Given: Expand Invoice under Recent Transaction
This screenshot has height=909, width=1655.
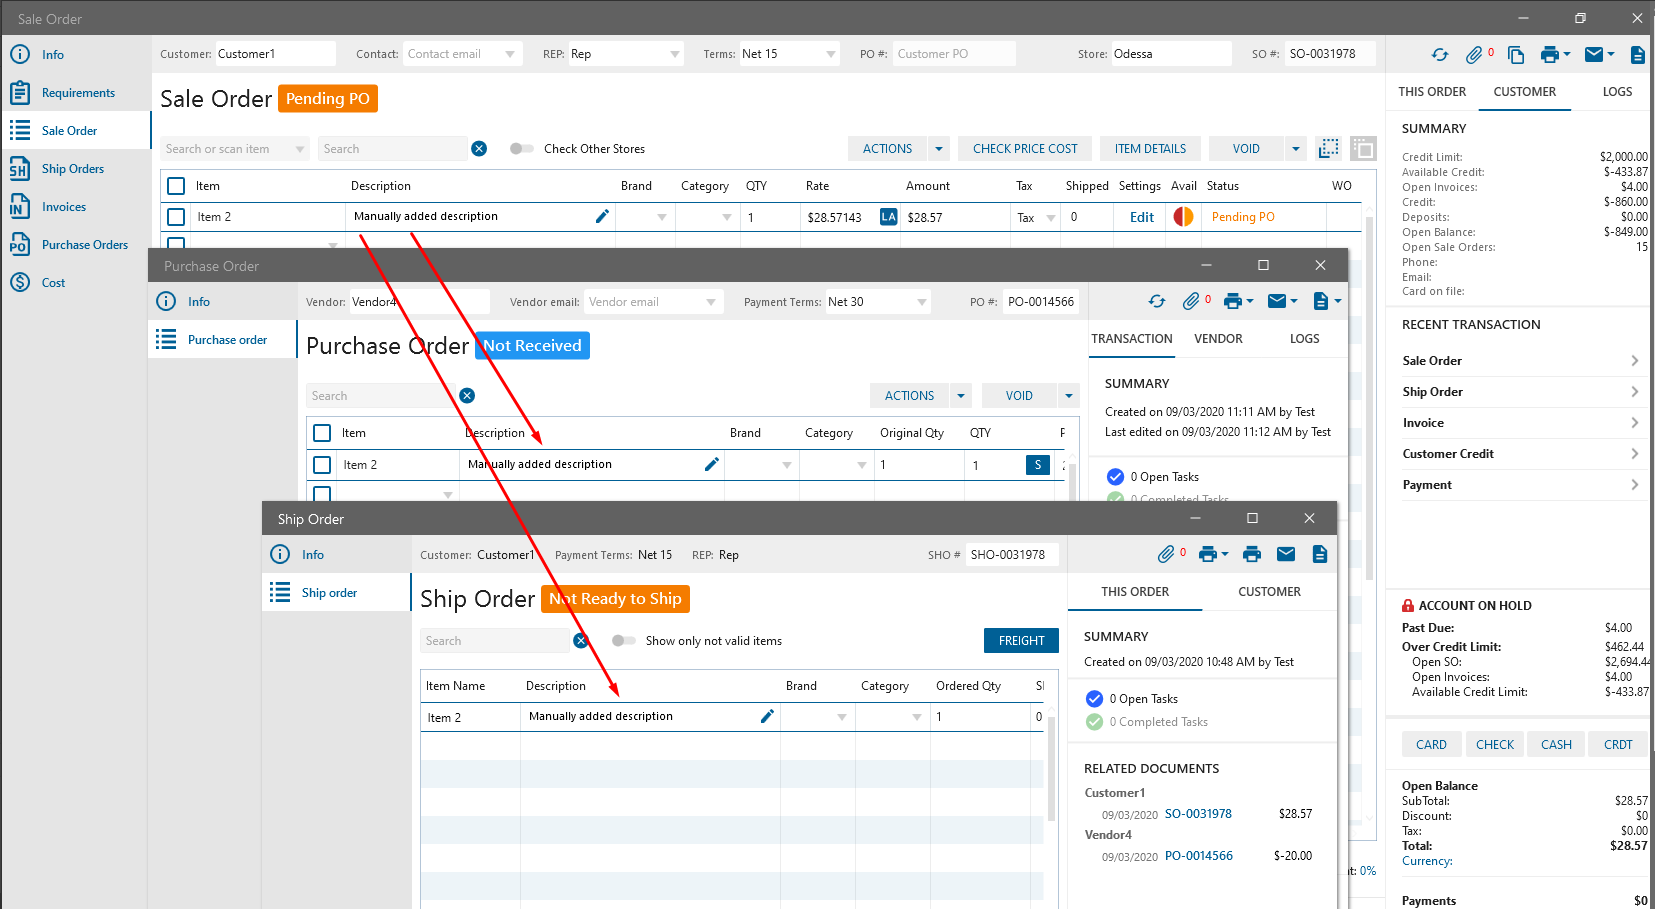Looking at the screenshot, I should point(1520,423).
